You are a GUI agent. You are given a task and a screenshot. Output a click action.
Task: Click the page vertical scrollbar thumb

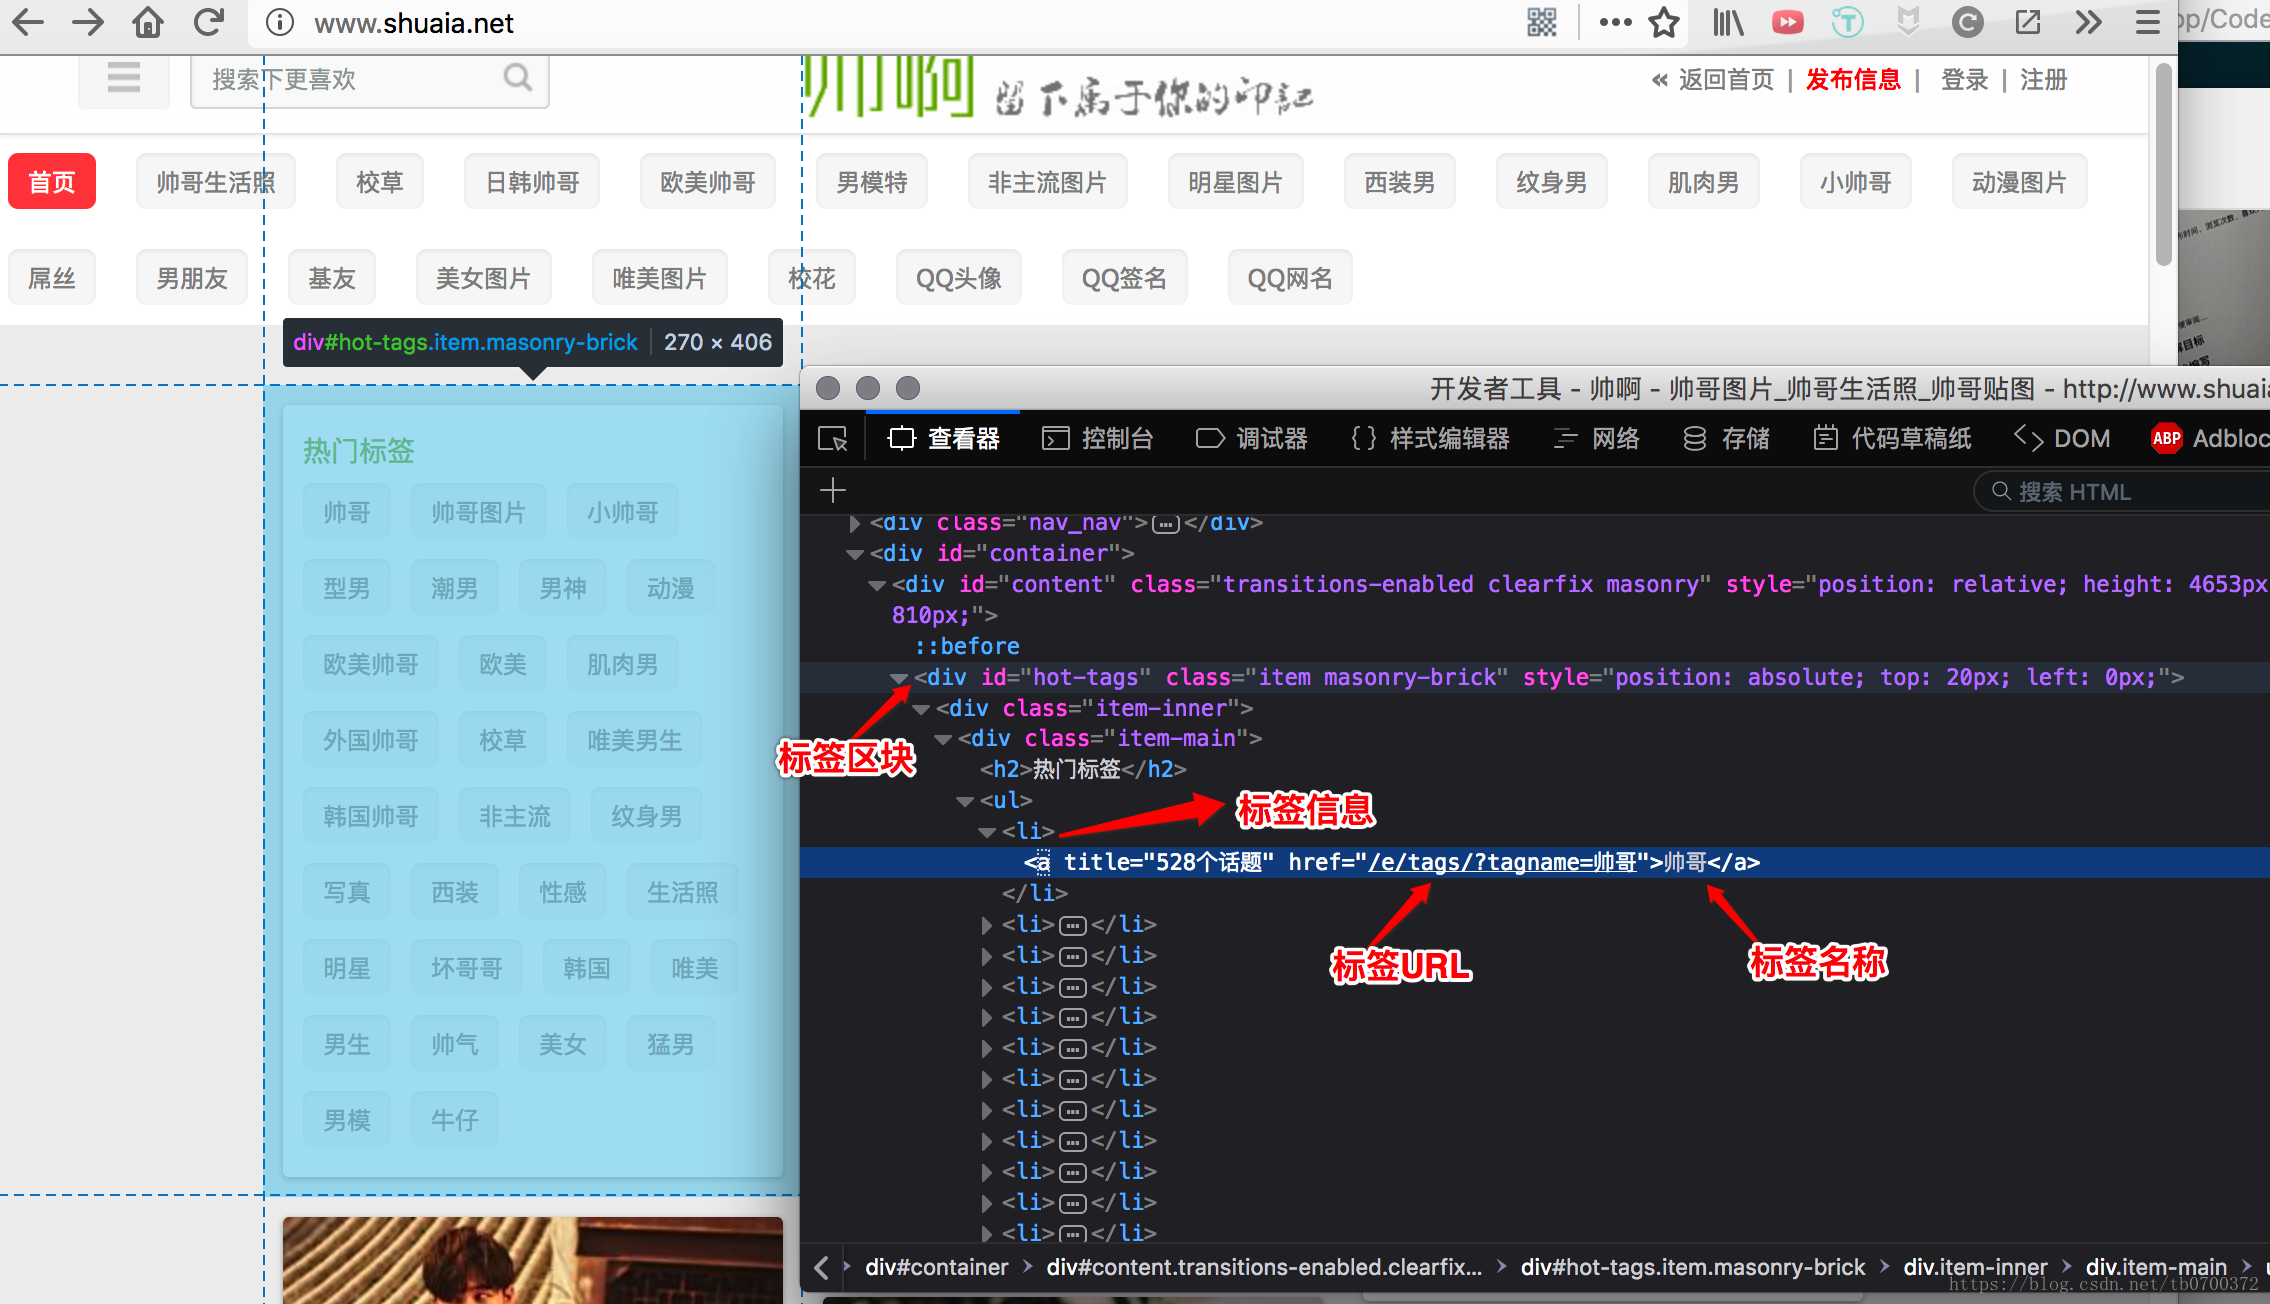pyautogui.click(x=2163, y=165)
